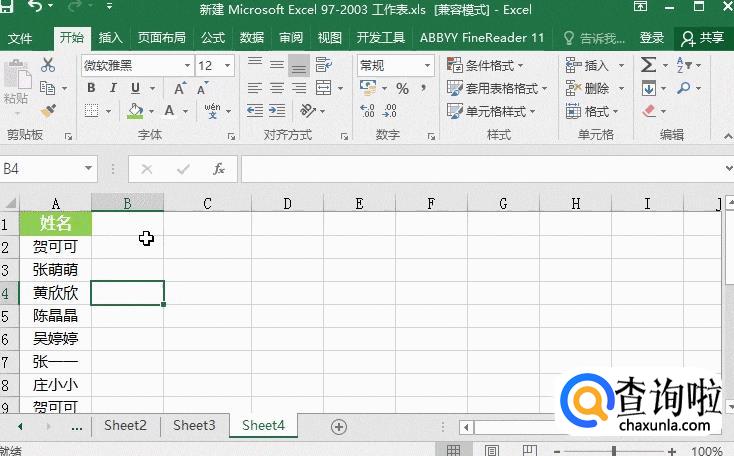734x456 pixels.
Task: Apply accounting number format
Action: (368, 88)
